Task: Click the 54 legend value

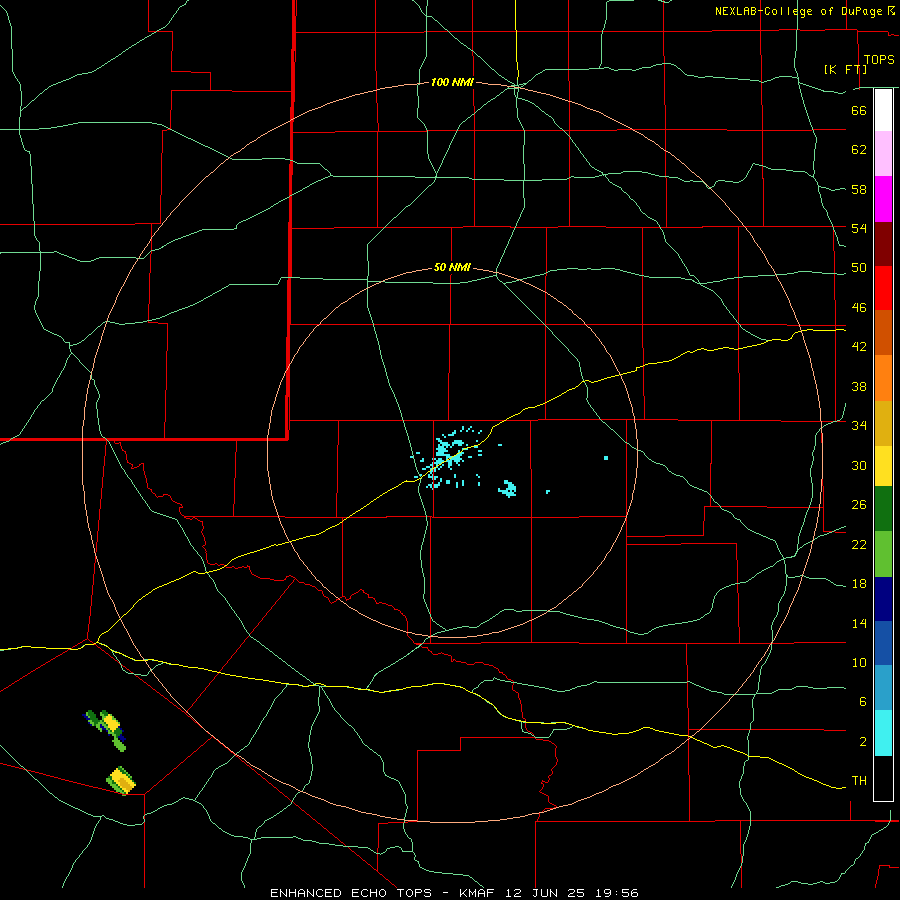Action: 859,228
